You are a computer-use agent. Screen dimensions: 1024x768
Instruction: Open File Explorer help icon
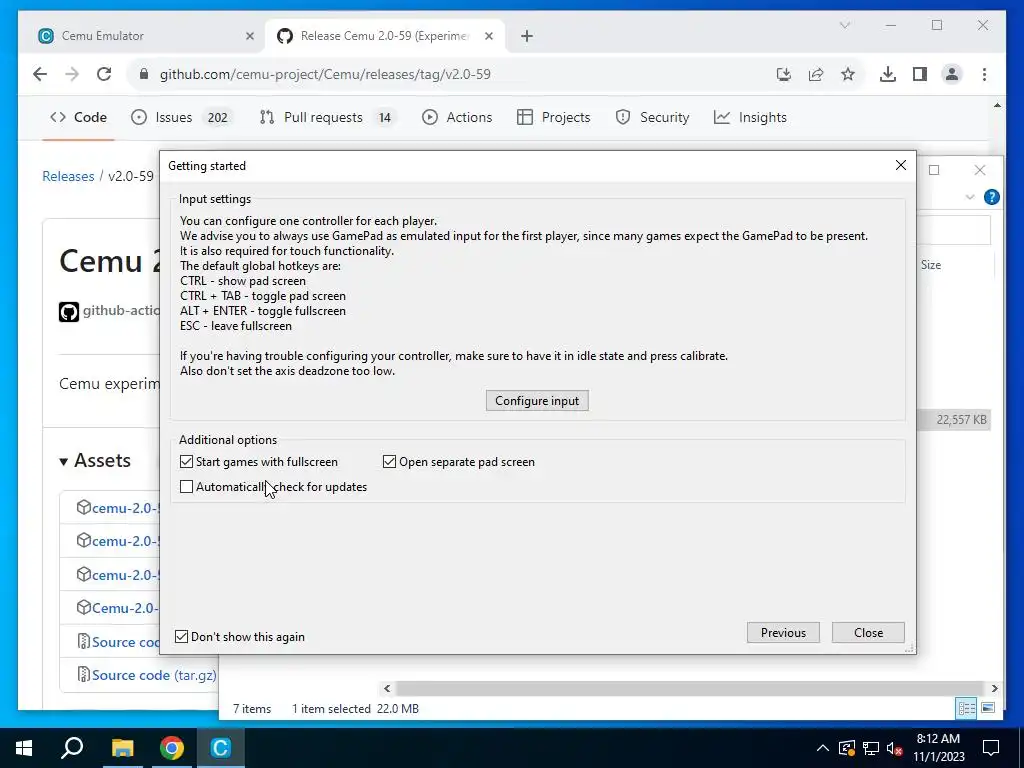coord(991,197)
